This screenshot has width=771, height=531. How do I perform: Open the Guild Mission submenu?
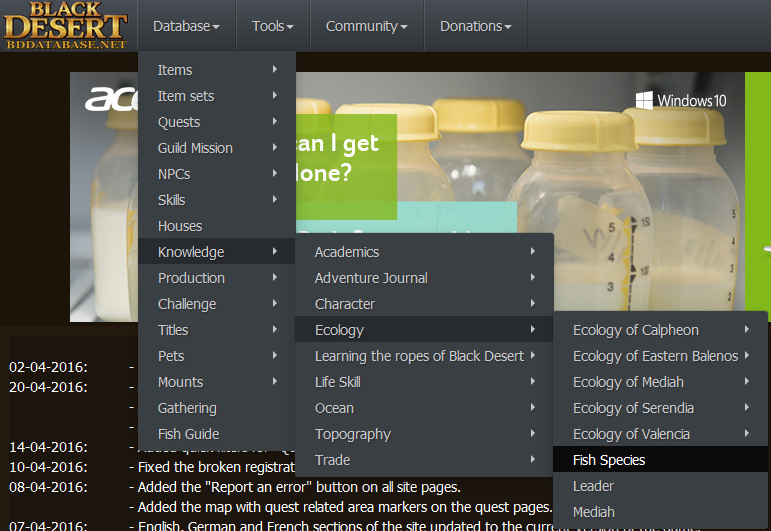pyautogui.click(x=217, y=148)
